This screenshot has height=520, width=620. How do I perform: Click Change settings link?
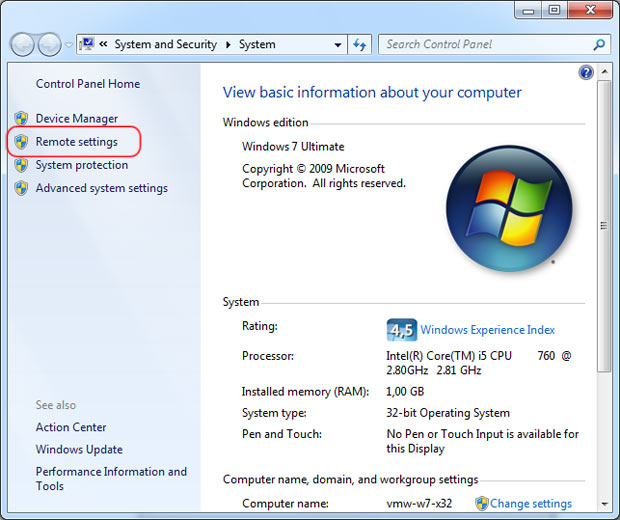coord(531,503)
